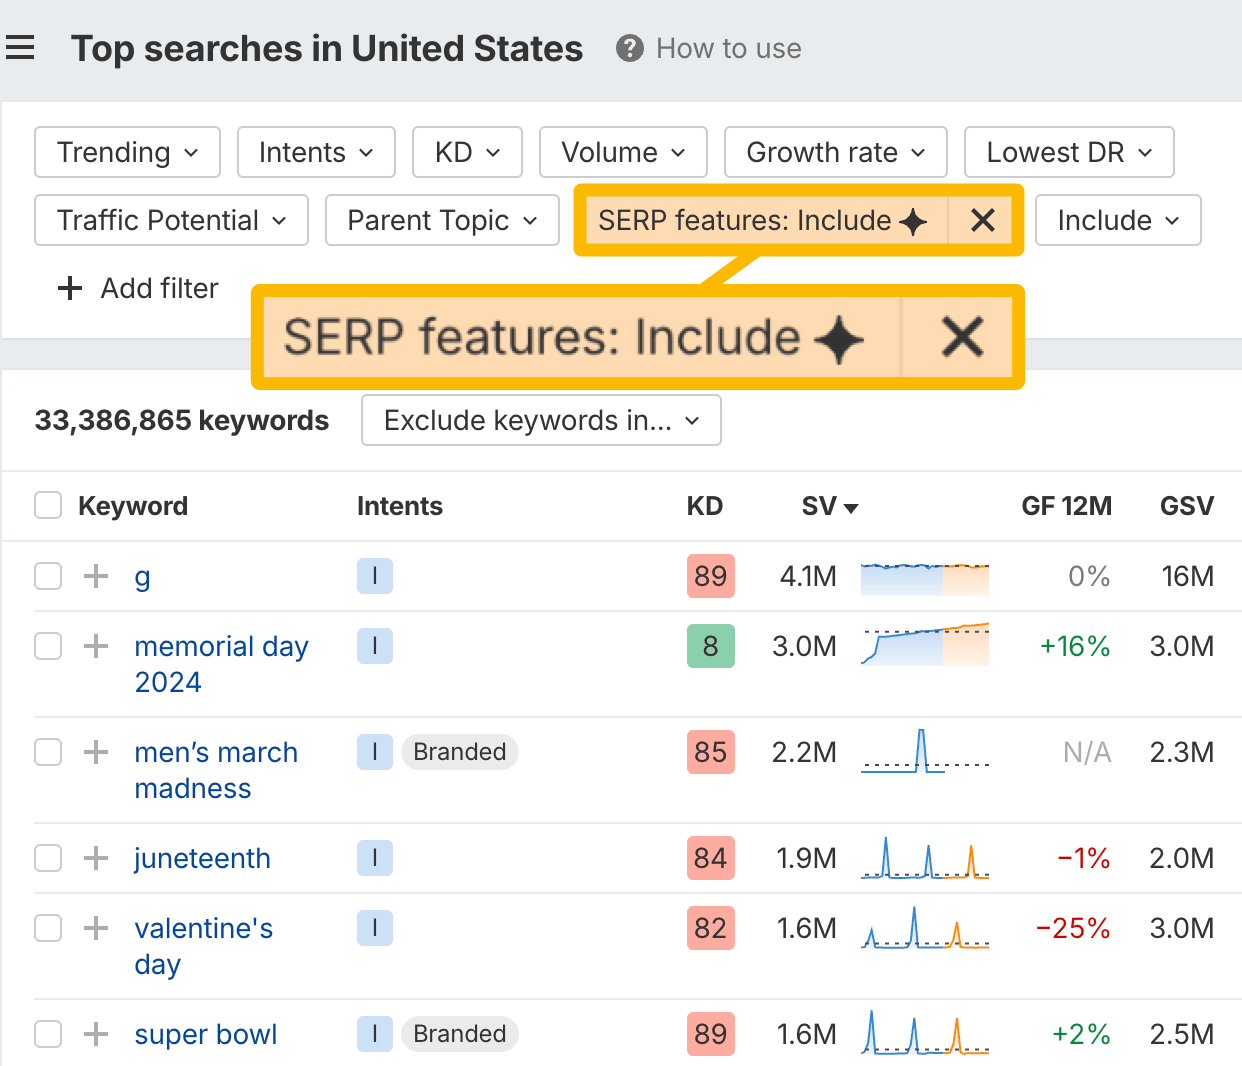The image size is (1242, 1066).
Task: Add "super bowl" using its plus icon
Action: (95, 1034)
